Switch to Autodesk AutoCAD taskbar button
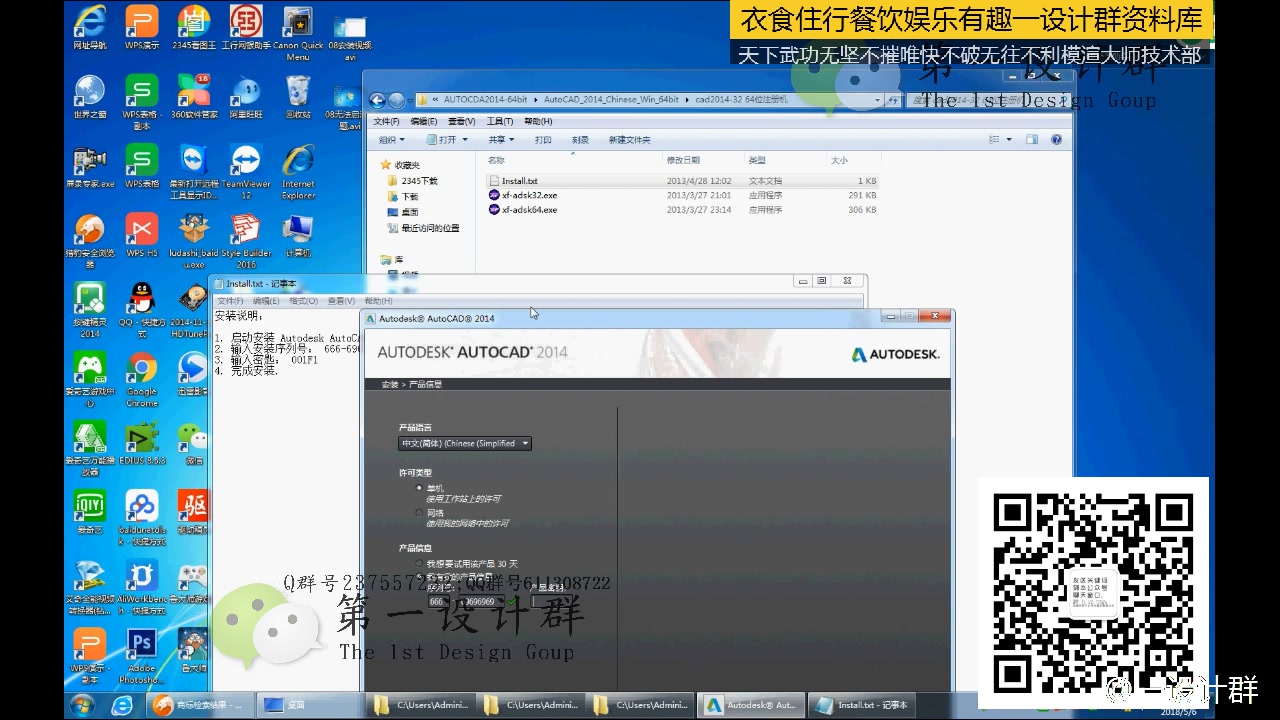The width and height of the screenshot is (1280, 720). coord(751,705)
